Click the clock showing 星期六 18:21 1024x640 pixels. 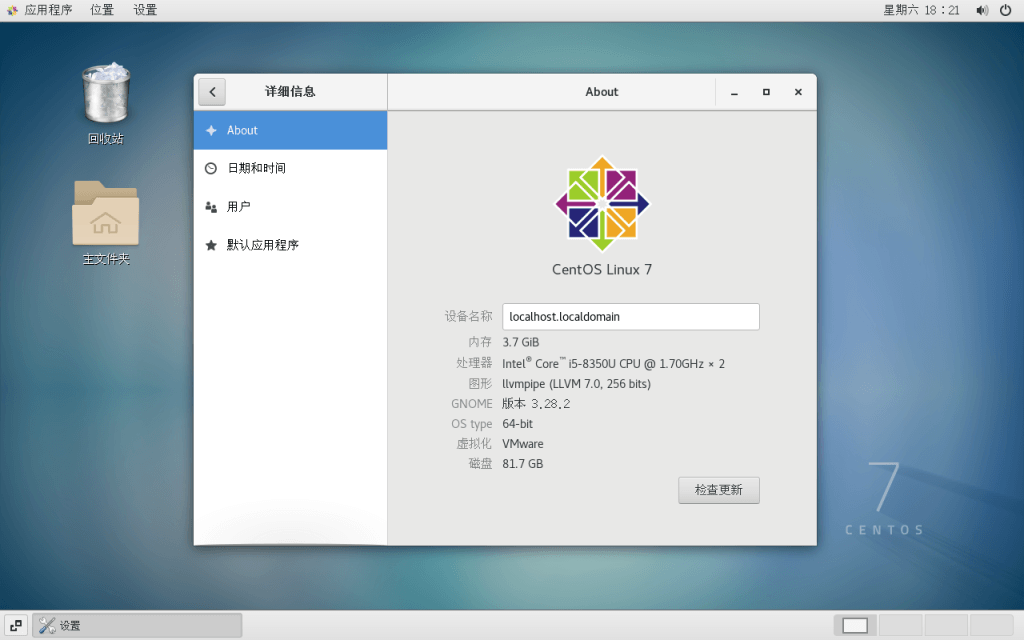[921, 10]
